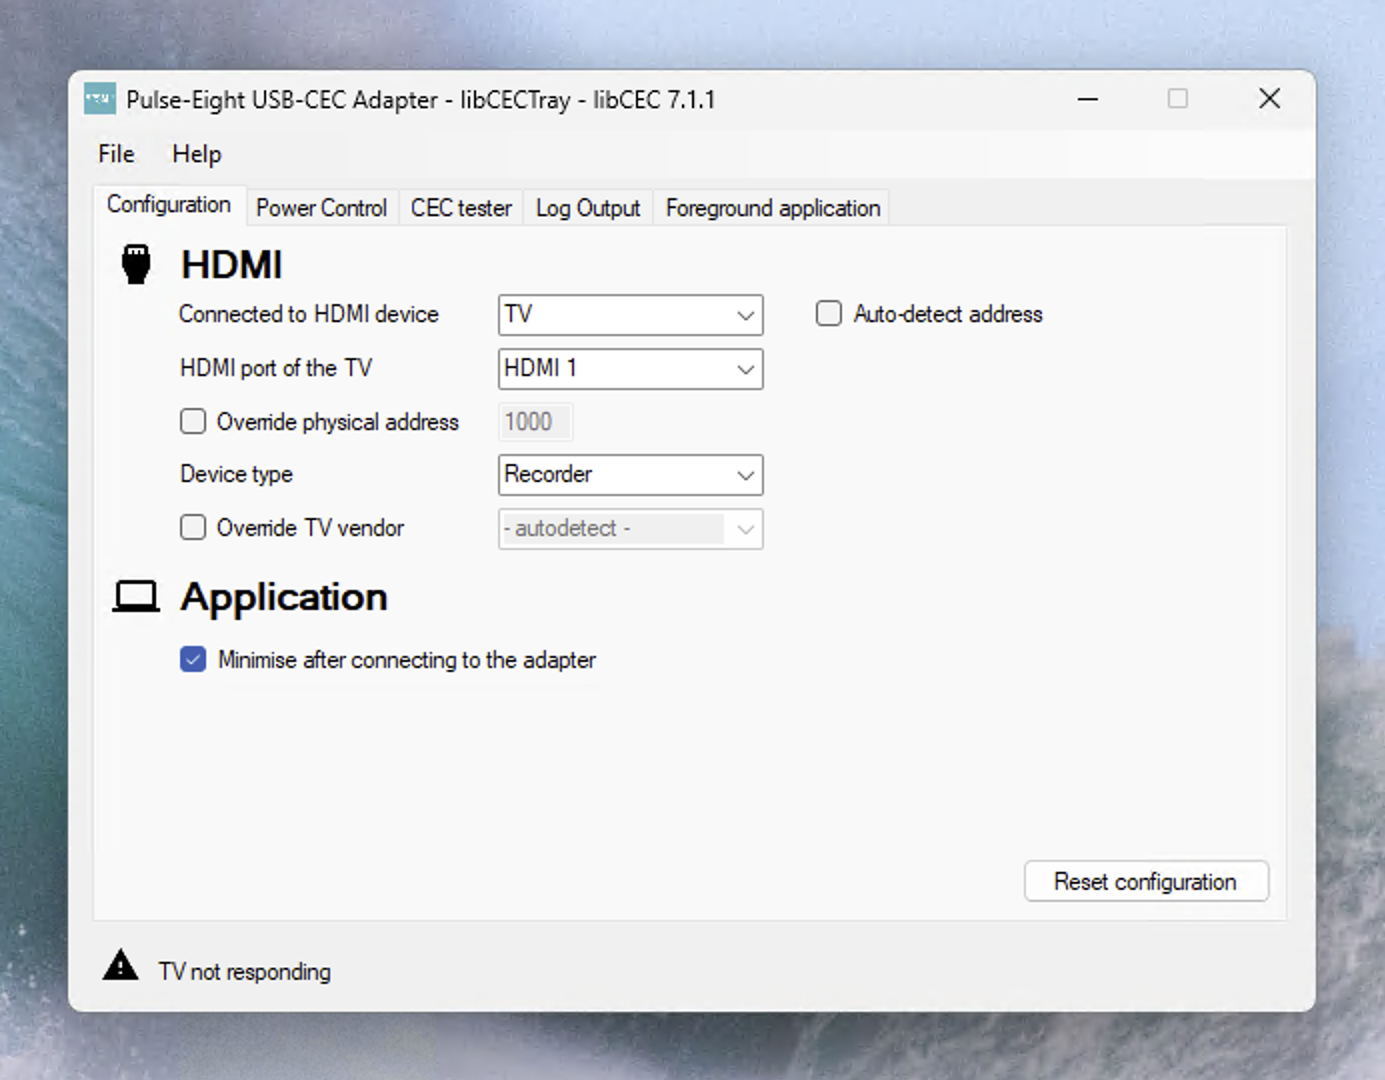Open the File menu
Screen dimensions: 1385x1080
click(116, 154)
